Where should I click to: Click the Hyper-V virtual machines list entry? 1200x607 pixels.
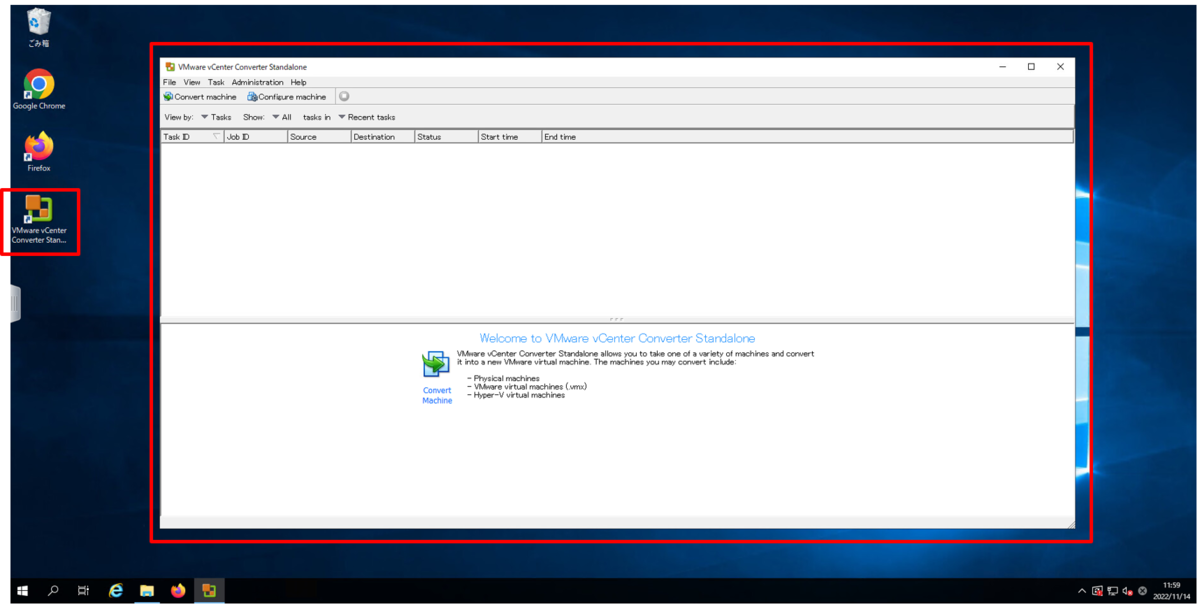516,395
